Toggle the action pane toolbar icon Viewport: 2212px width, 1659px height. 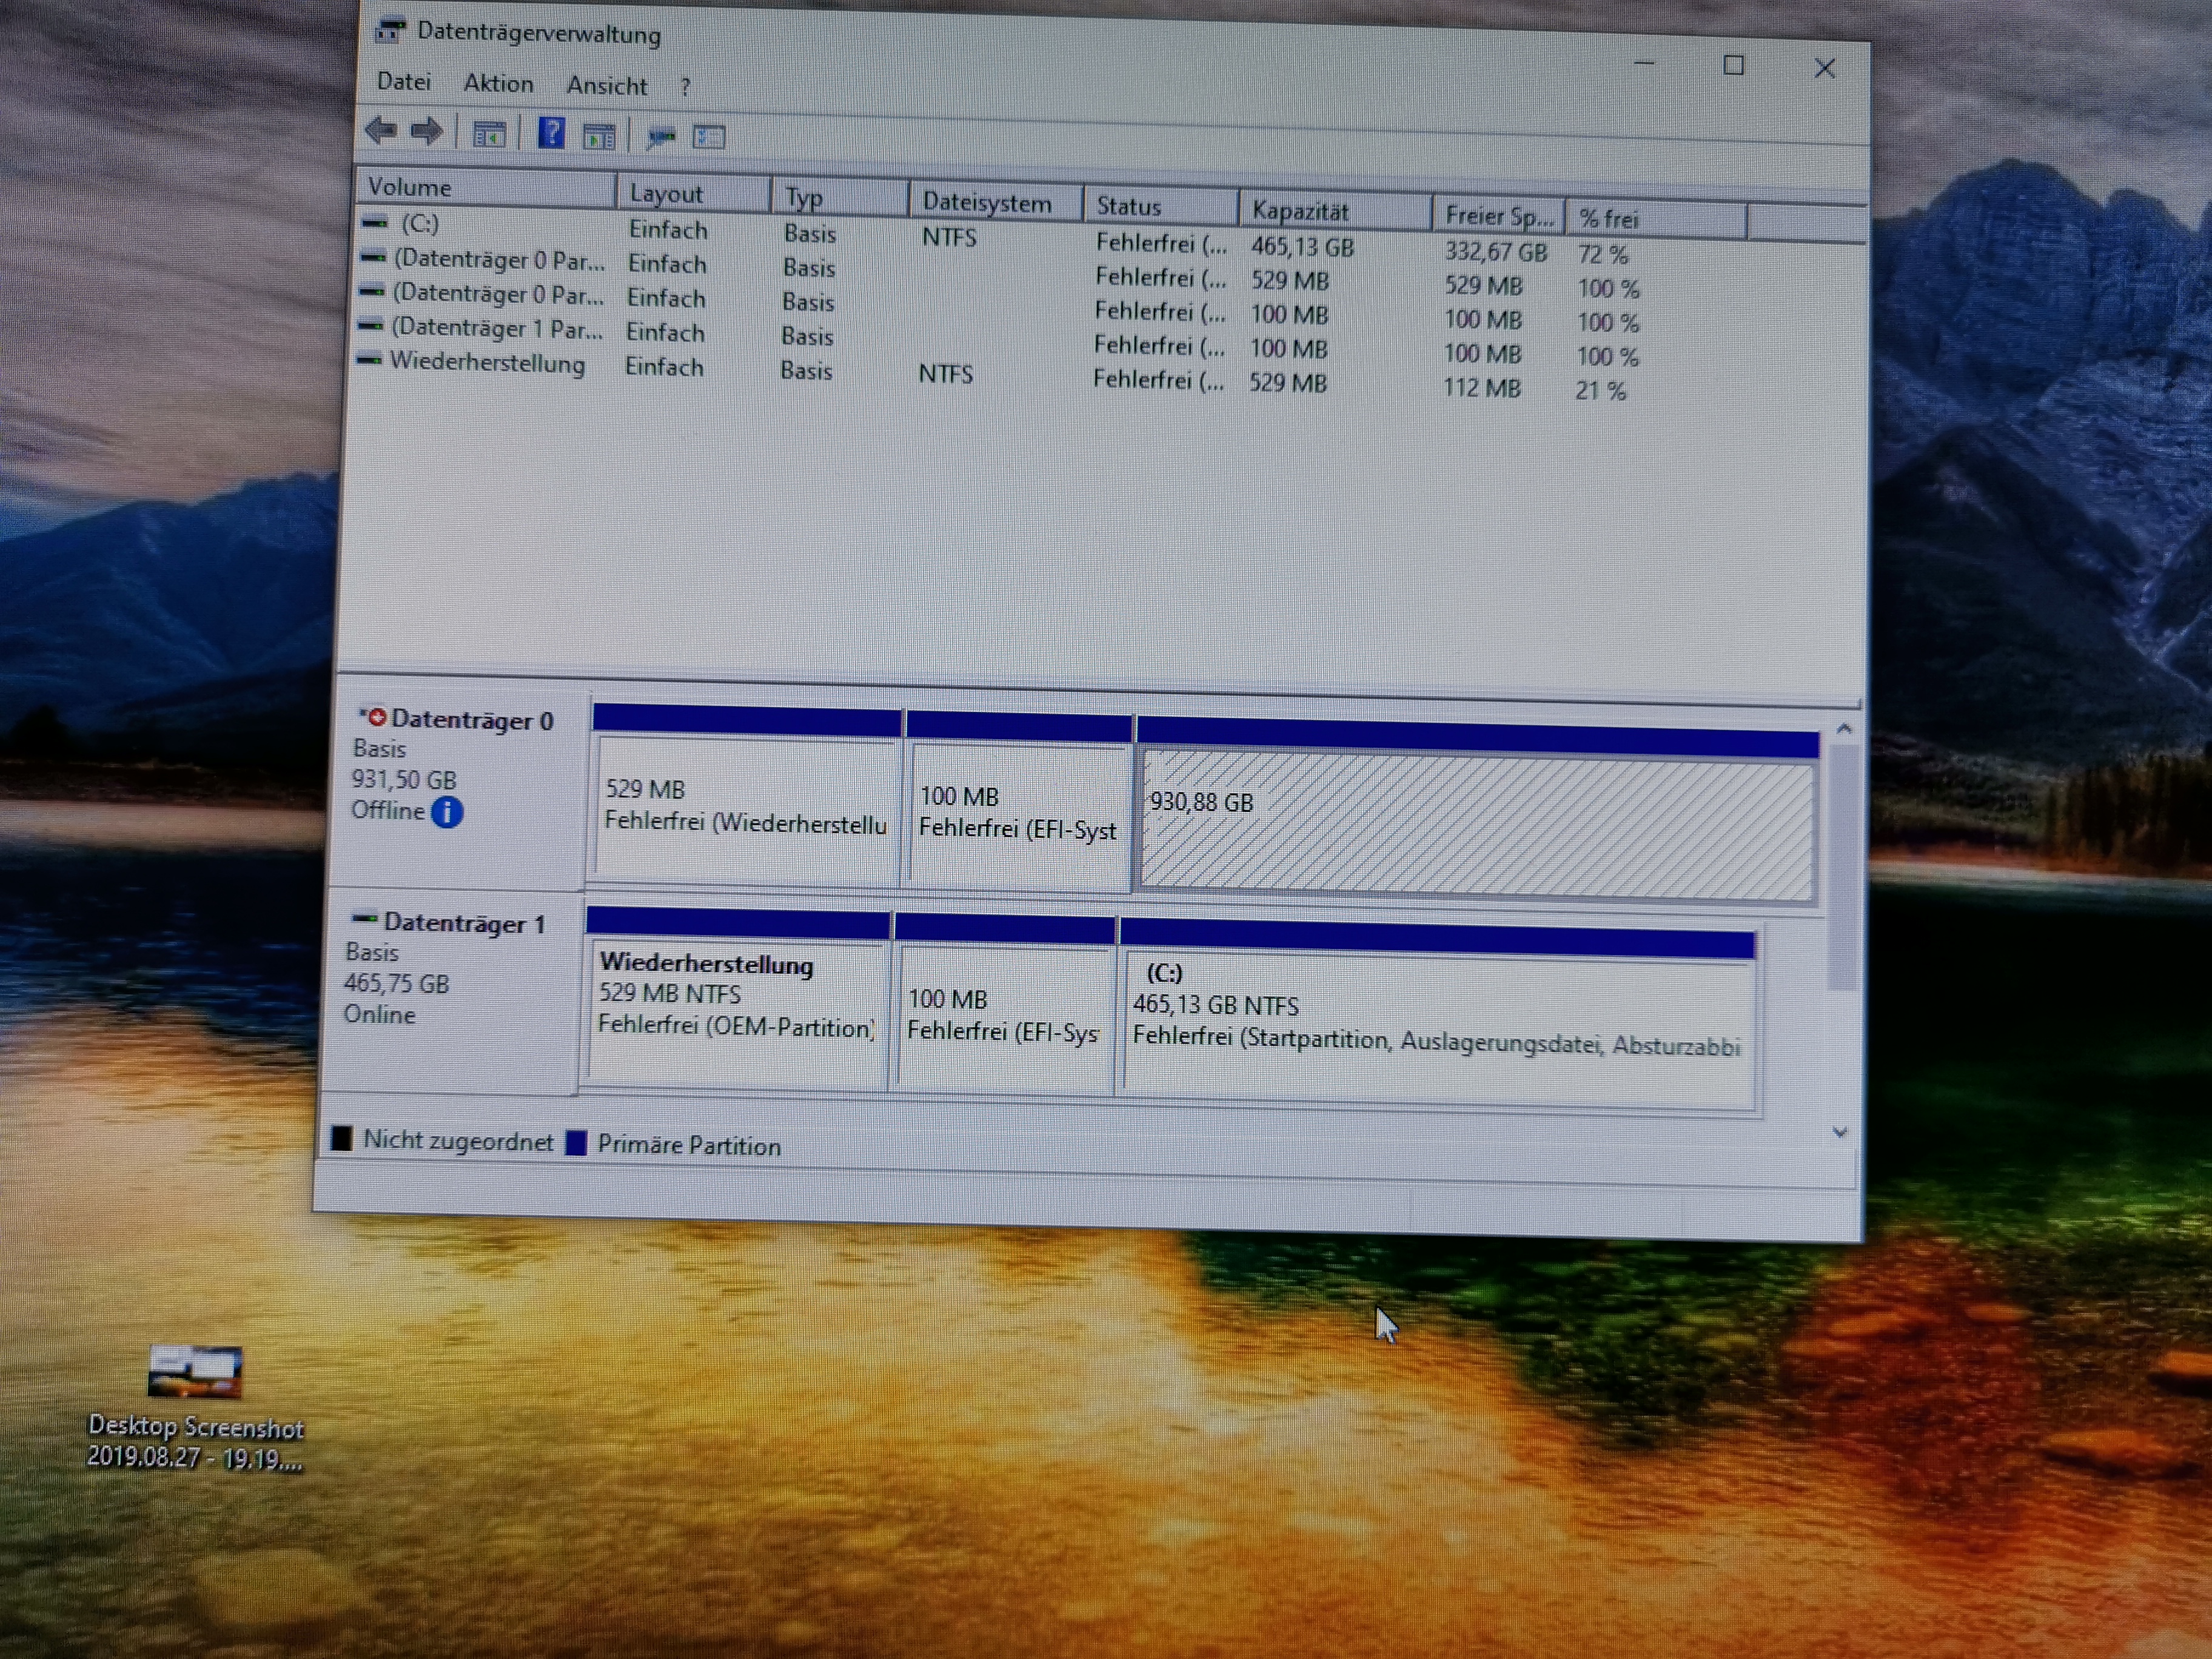[x=599, y=136]
